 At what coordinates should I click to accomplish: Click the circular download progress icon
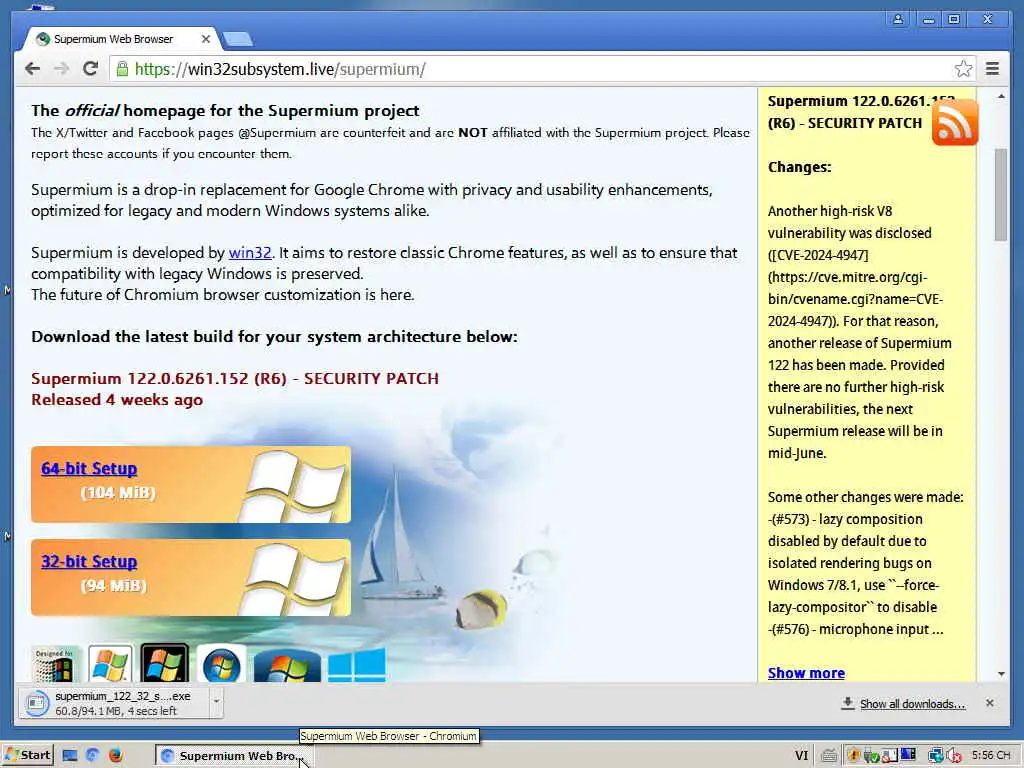click(x=37, y=703)
